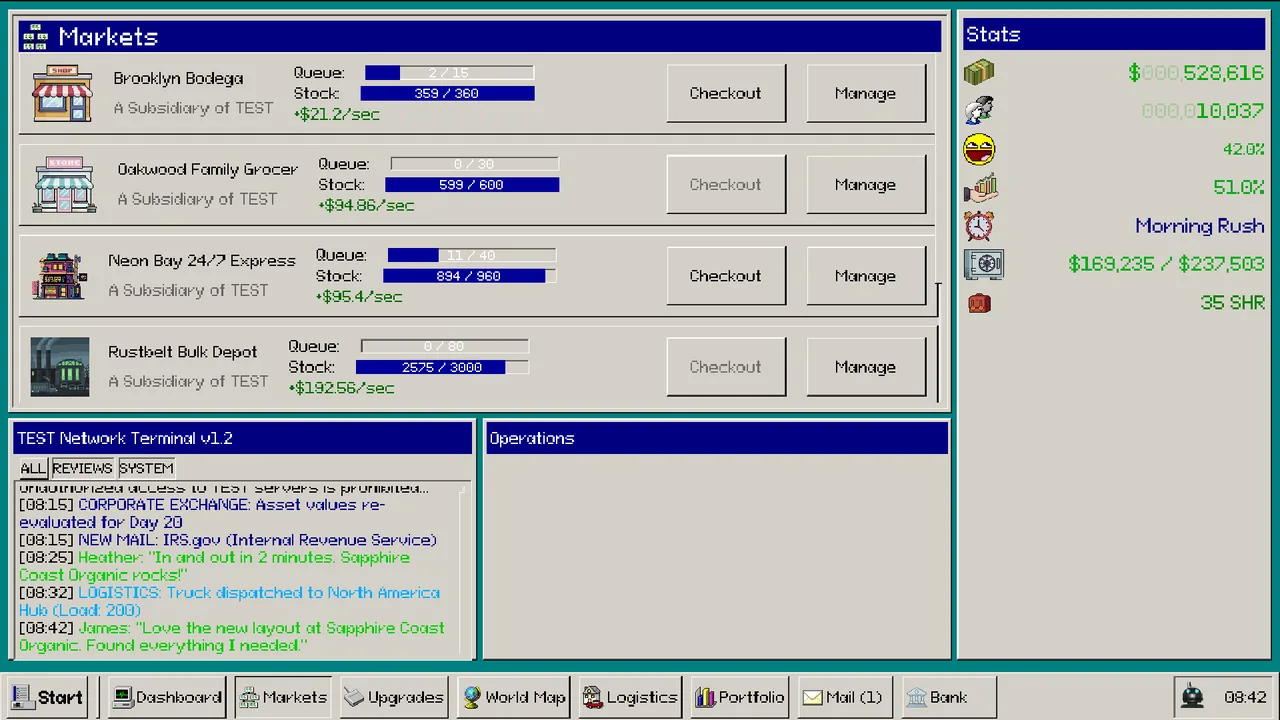Image resolution: width=1280 pixels, height=720 pixels.
Task: Click the $169,235 / $237,503 vault value
Action: tap(1166, 264)
